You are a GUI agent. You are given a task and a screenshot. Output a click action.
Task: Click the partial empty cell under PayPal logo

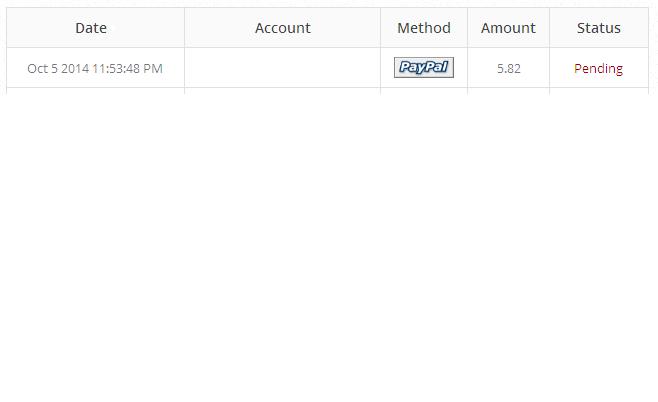click(424, 91)
